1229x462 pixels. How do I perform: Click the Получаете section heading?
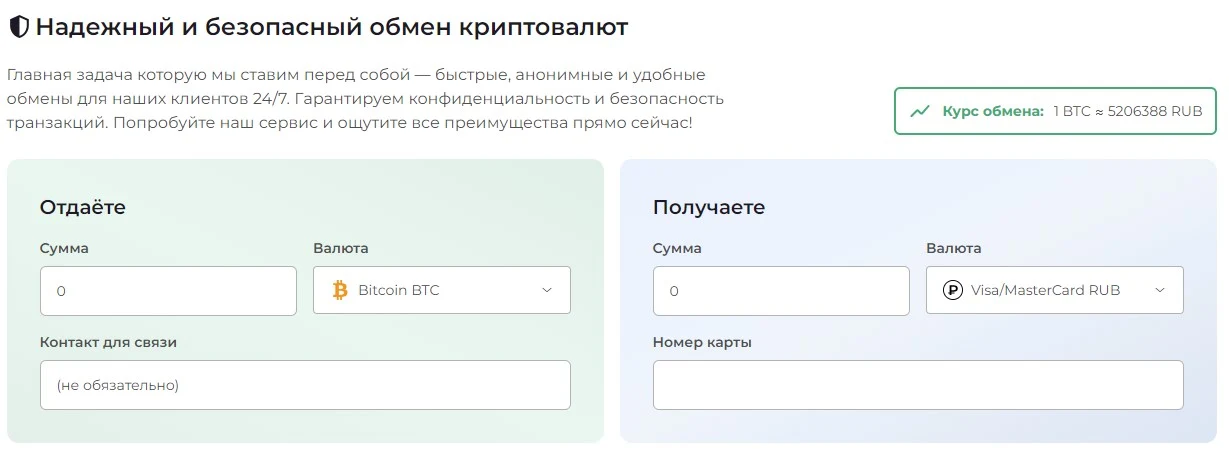(709, 207)
